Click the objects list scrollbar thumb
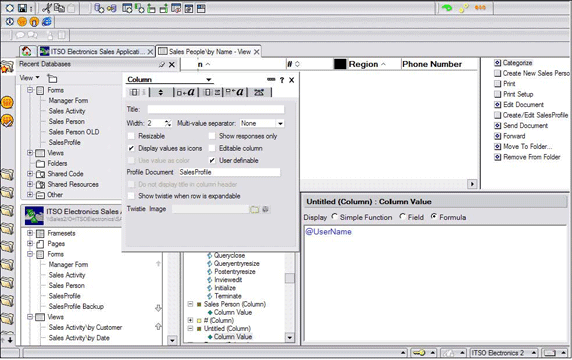The height and width of the screenshot is (360, 572). pyautogui.click(x=290, y=278)
